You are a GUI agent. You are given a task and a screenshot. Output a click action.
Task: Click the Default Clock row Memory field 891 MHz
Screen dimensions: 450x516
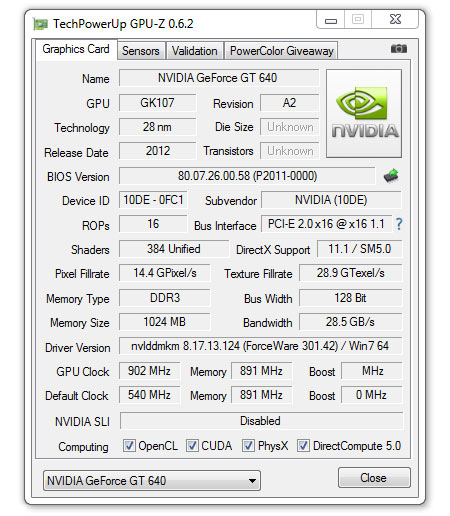tap(261, 395)
